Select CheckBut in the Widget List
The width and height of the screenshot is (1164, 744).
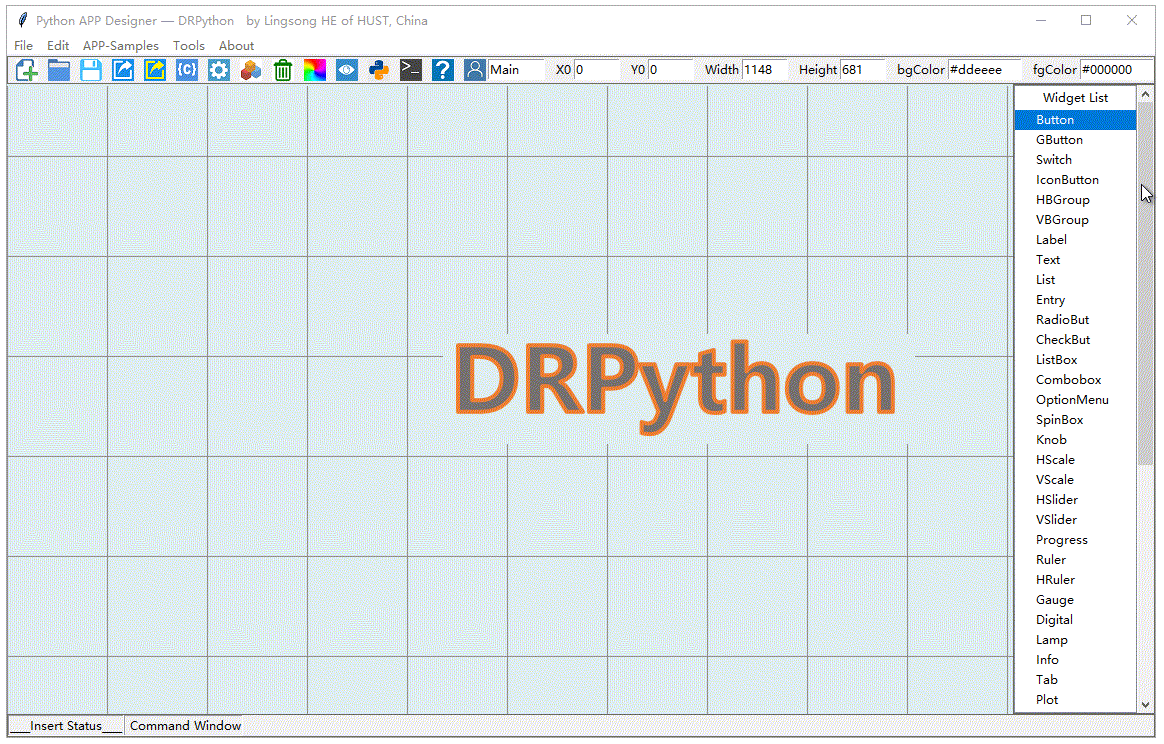[x=1075, y=340]
